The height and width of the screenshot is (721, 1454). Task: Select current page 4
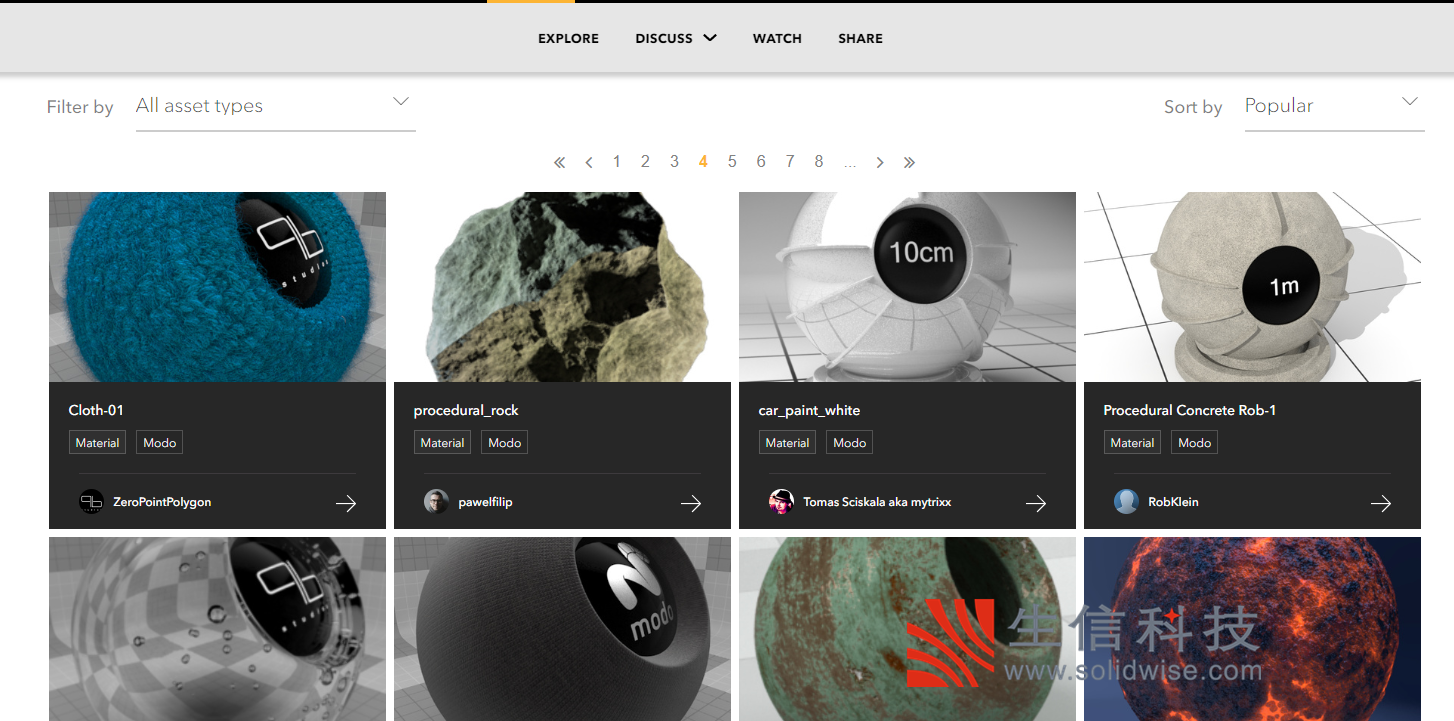coord(703,162)
